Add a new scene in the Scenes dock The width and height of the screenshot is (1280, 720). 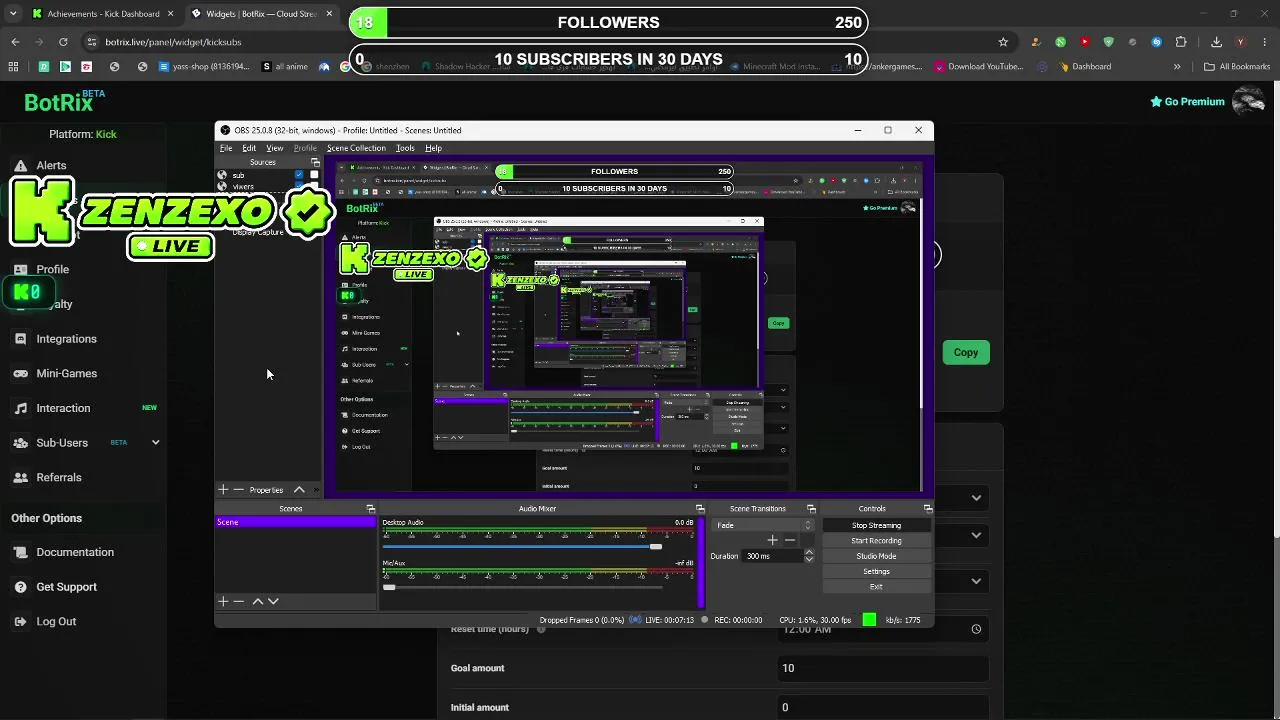223,601
